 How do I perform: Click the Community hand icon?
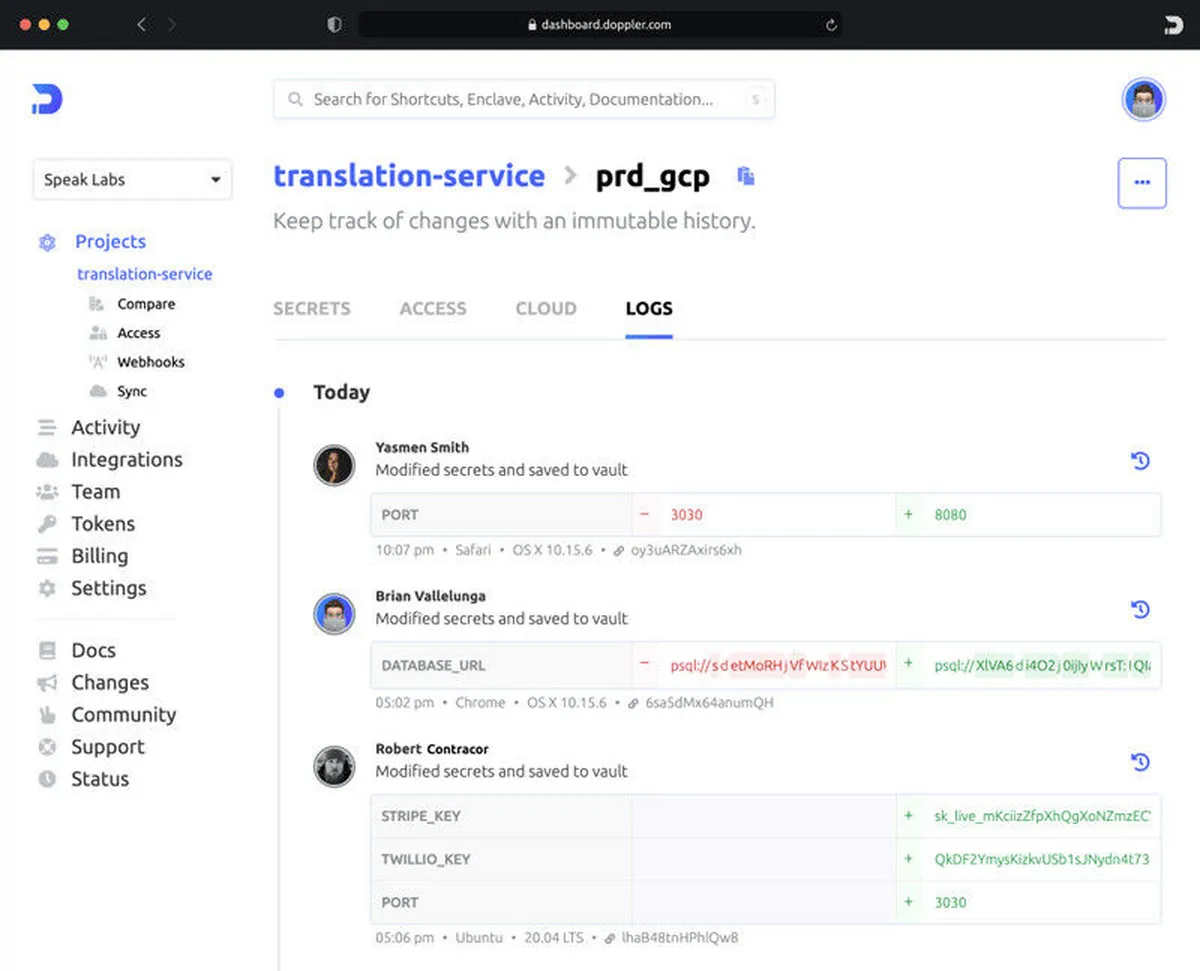click(x=47, y=715)
